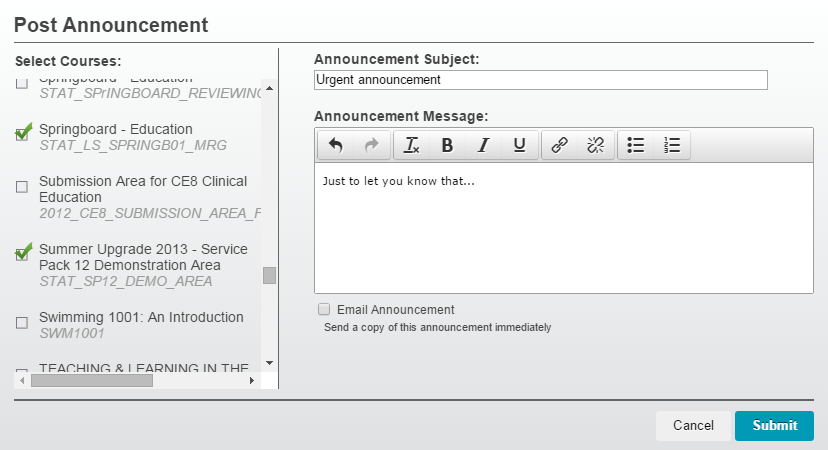The width and height of the screenshot is (828, 450).
Task: Cancel the announcement dialog
Action: pyautogui.click(x=693, y=426)
